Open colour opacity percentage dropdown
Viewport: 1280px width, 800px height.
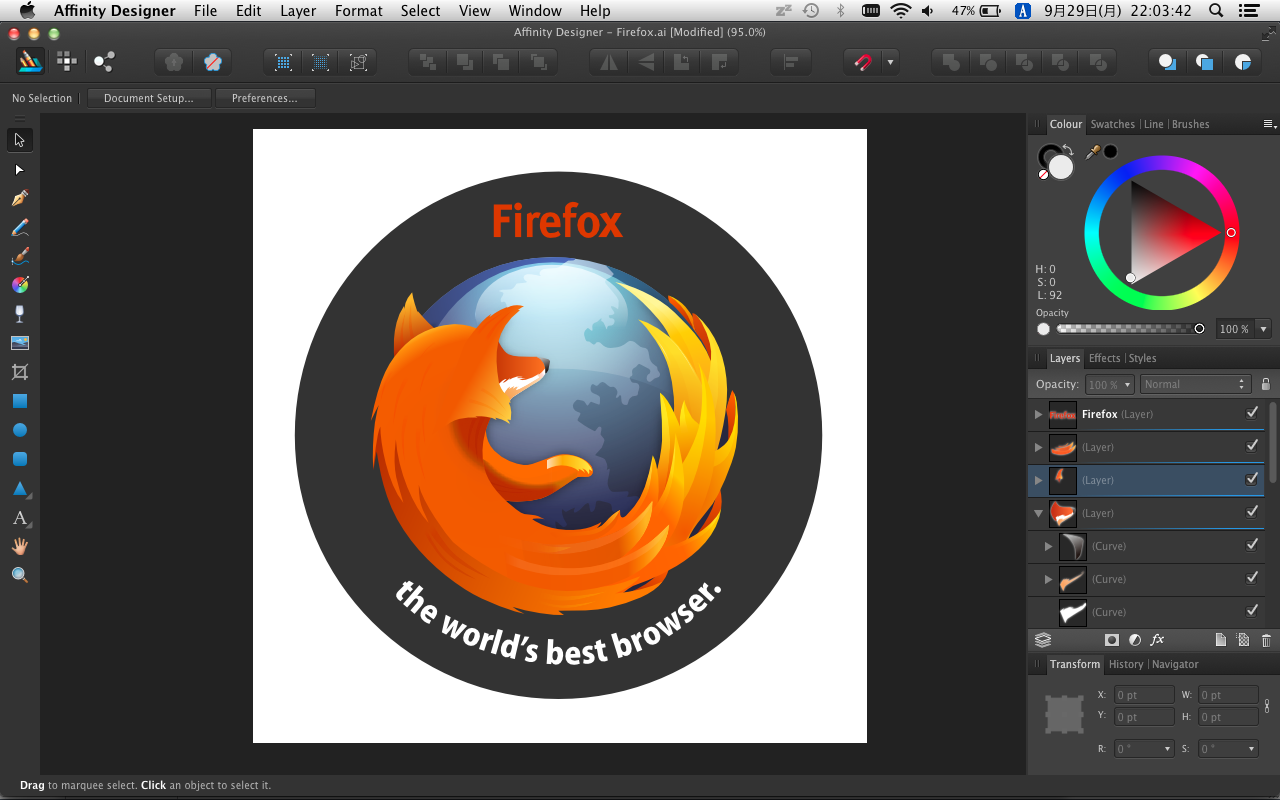tap(1264, 329)
